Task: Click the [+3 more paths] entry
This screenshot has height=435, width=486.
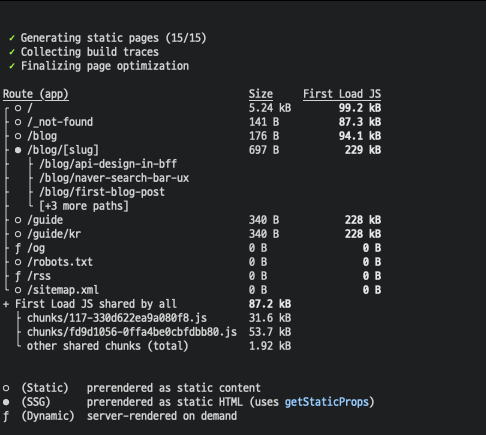Action: point(84,206)
